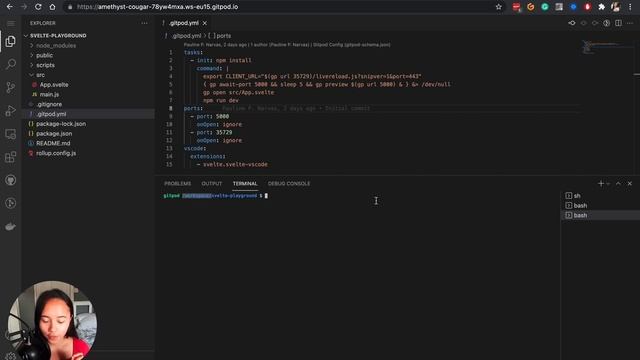Viewport: 640px width, 360px height.
Task: Open the browser extensions puzzle icon
Action: tap(601, 7)
